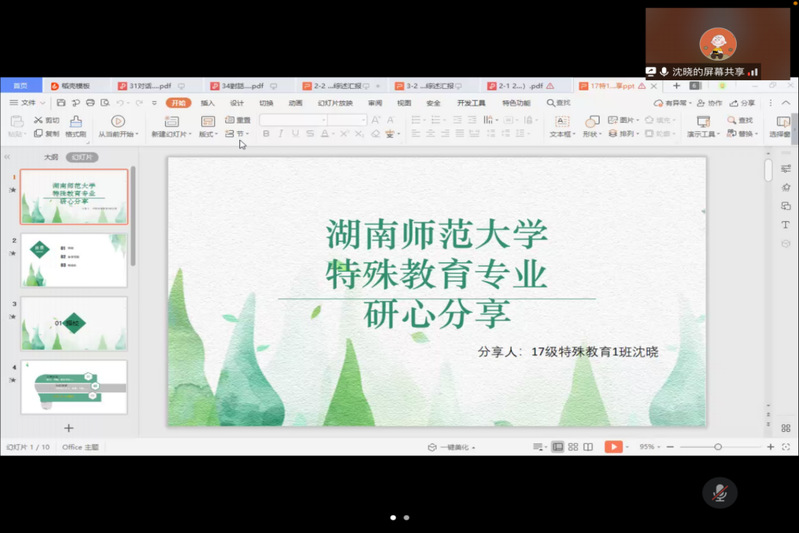
Task: Toggle Bold text formatting
Action: click(x=266, y=134)
